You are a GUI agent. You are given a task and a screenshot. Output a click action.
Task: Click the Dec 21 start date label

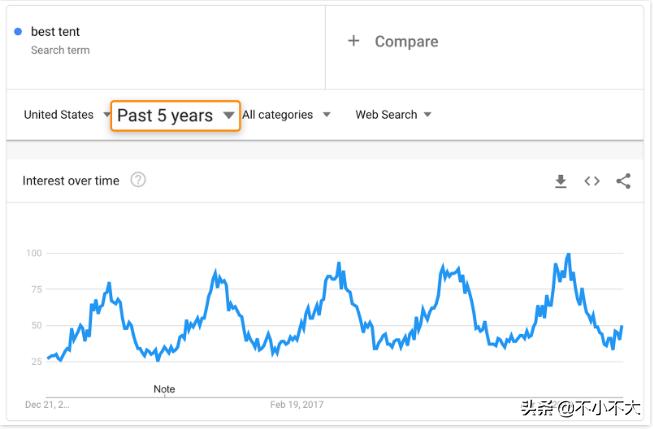click(46, 405)
